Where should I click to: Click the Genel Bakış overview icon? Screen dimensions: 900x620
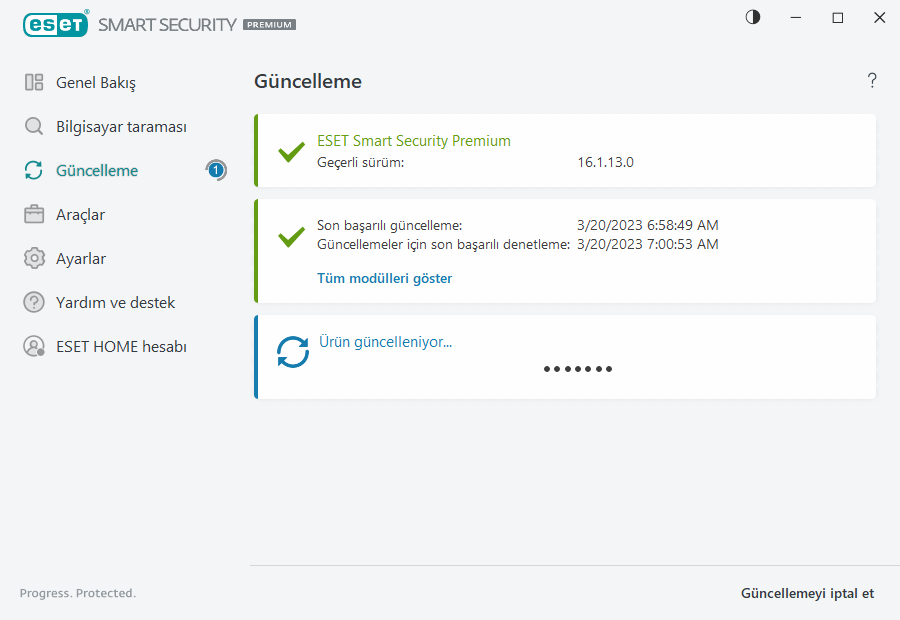[34, 83]
